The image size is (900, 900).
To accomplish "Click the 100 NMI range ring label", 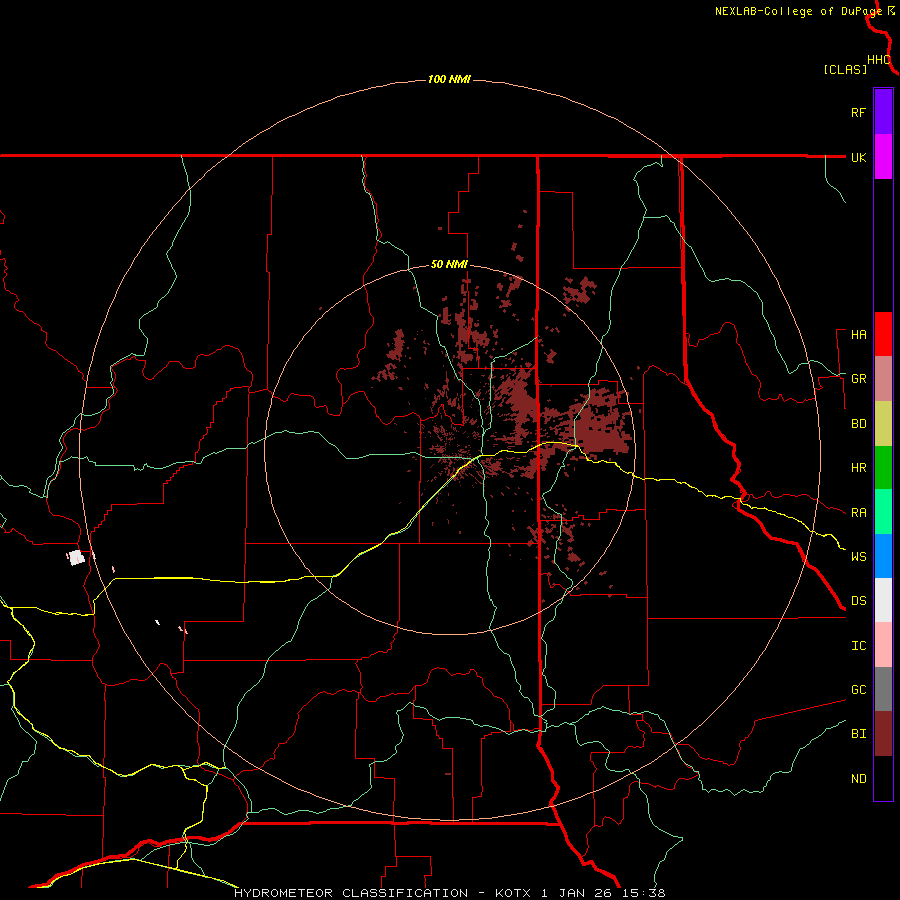I will [449, 79].
